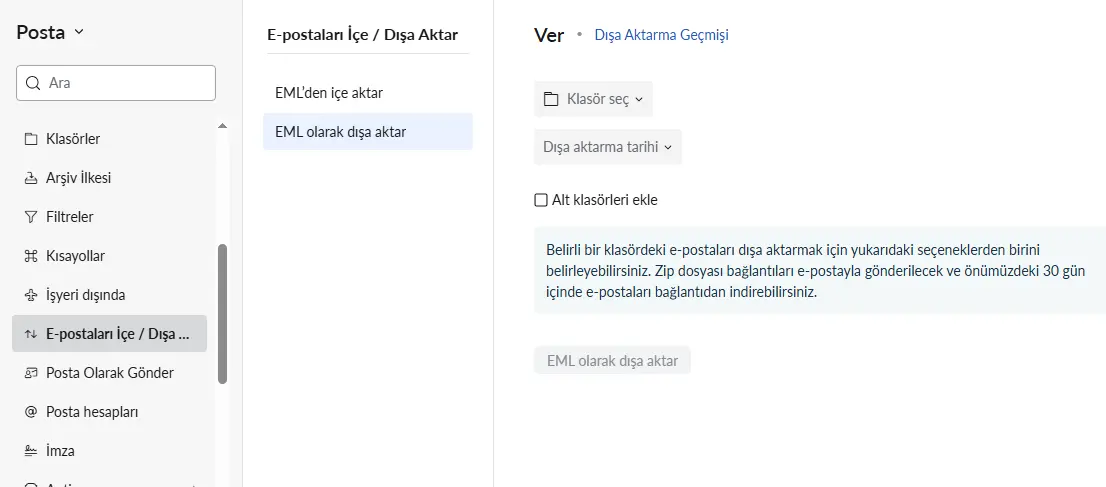Click sidebar scroll-up arrow
The image size is (1106, 487).
[222, 126]
